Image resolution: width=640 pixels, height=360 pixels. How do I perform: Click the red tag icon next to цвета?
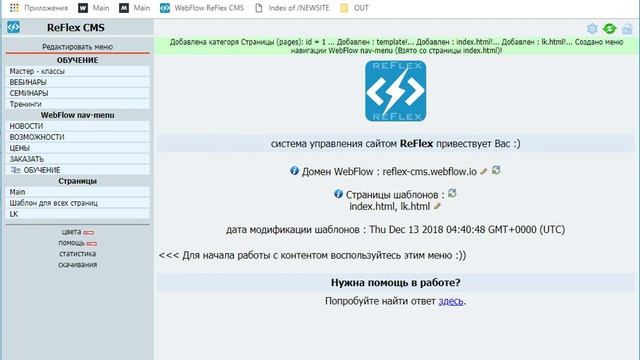[x=89, y=233]
